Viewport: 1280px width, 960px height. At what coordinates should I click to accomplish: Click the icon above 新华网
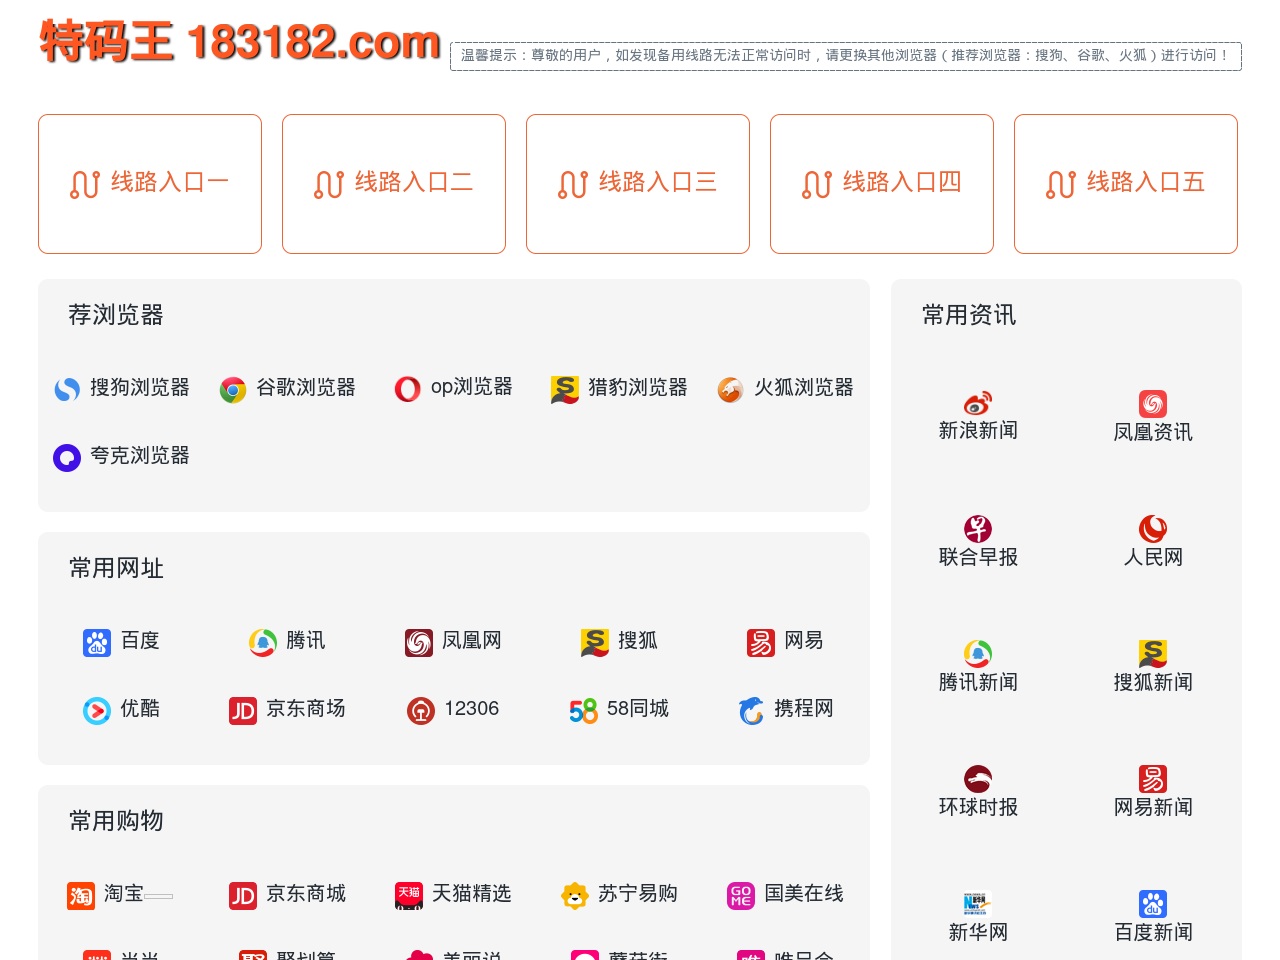coord(978,903)
